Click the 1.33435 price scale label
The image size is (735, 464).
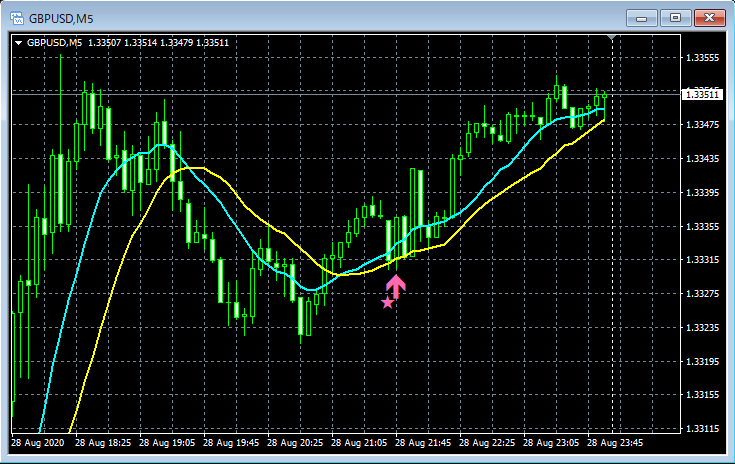pyautogui.click(x=702, y=159)
